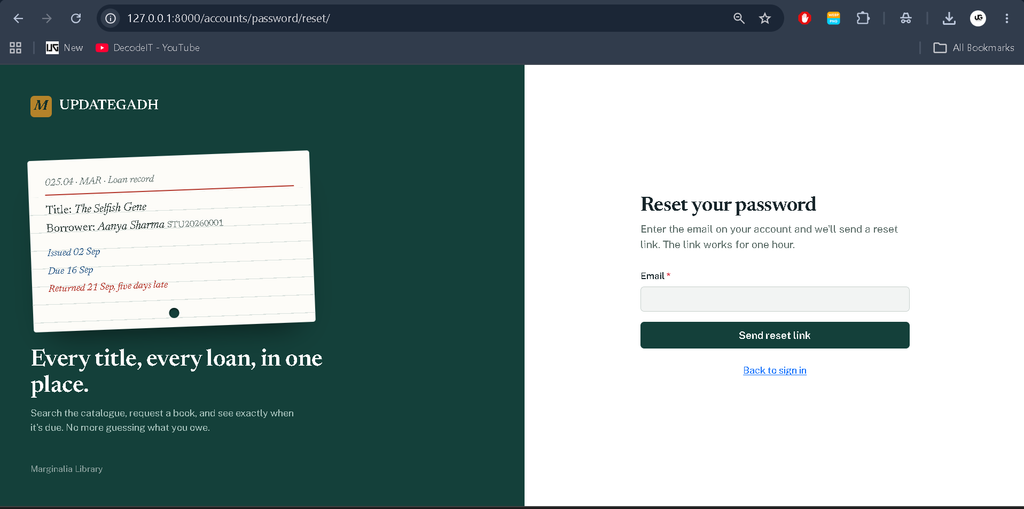This screenshot has height=509, width=1024.
Task: Go back with the browser back arrow
Action: 18,18
